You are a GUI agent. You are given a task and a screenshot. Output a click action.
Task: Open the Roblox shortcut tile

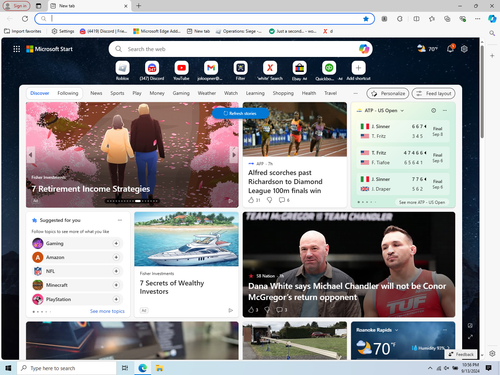[122, 68]
